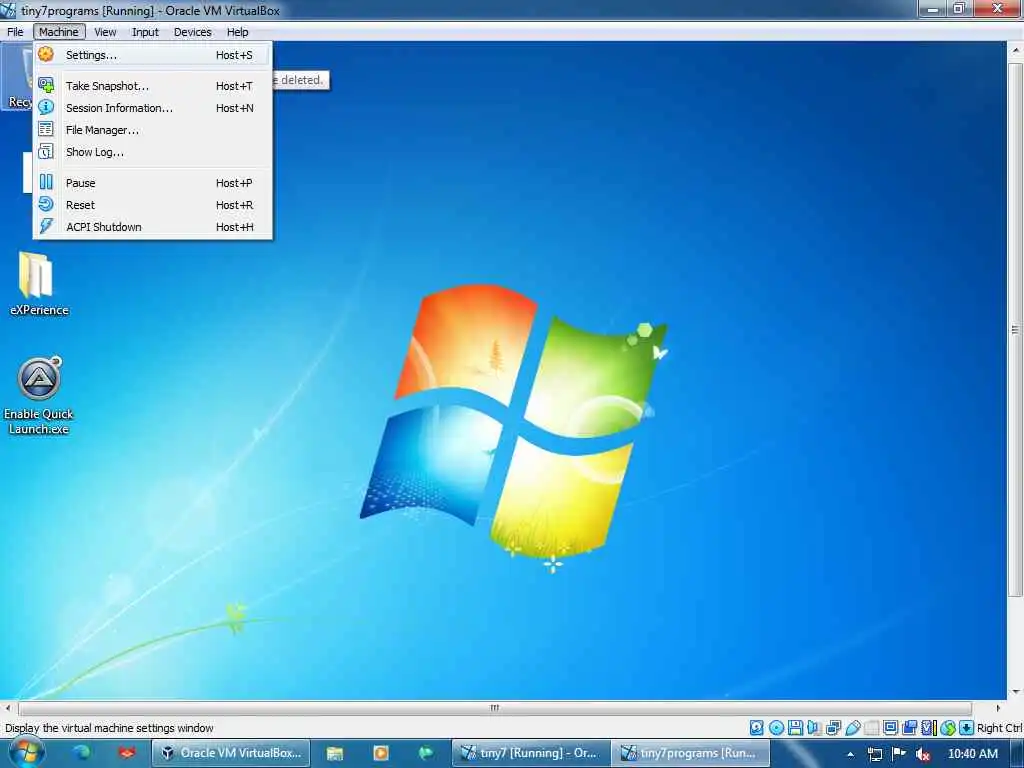This screenshot has height=768, width=1024.
Task: Click the vertical scrollbar up arrow
Action: (1015, 50)
